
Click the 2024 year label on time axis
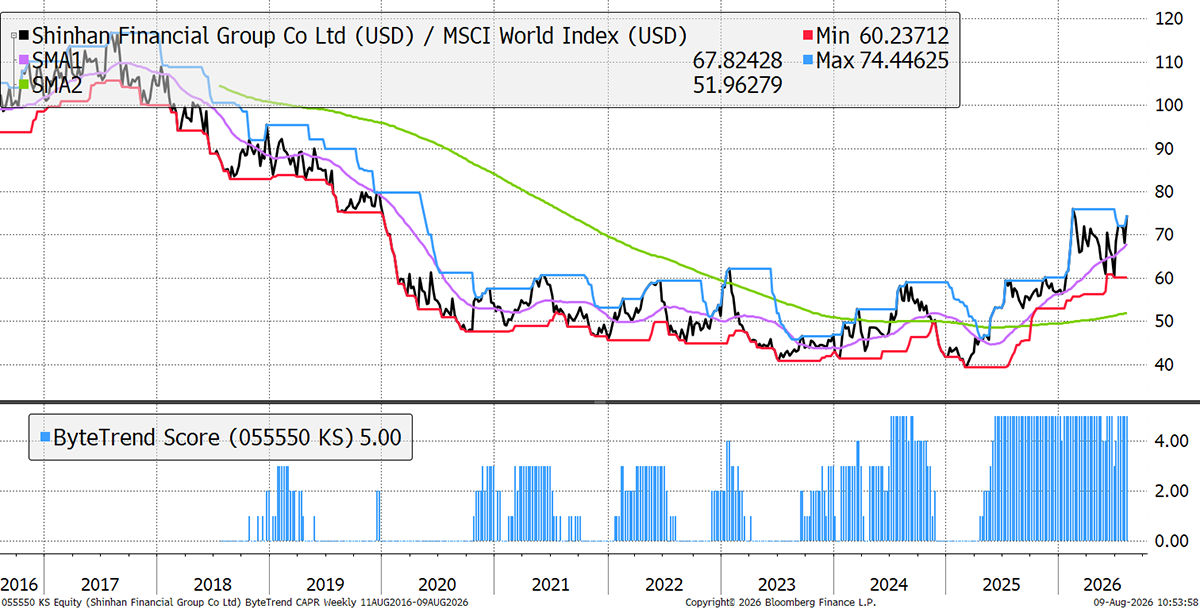click(x=890, y=583)
